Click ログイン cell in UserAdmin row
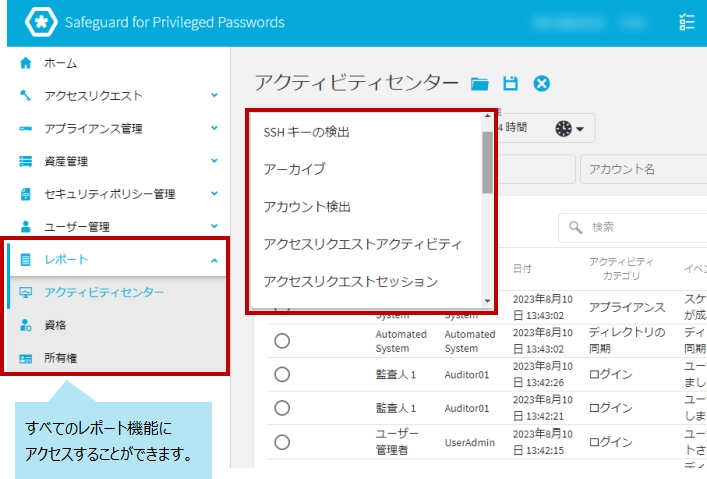The height and width of the screenshot is (479, 707). (x=611, y=442)
